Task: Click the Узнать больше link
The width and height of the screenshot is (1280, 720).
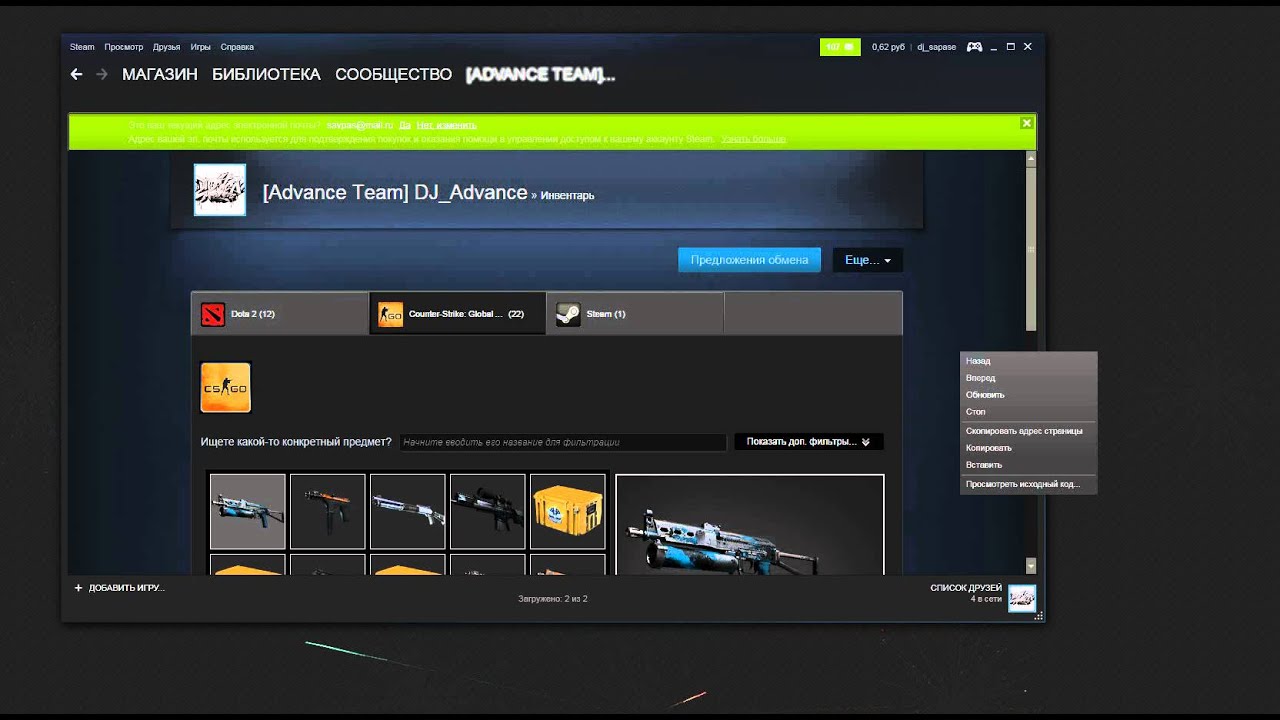Action: (x=753, y=139)
